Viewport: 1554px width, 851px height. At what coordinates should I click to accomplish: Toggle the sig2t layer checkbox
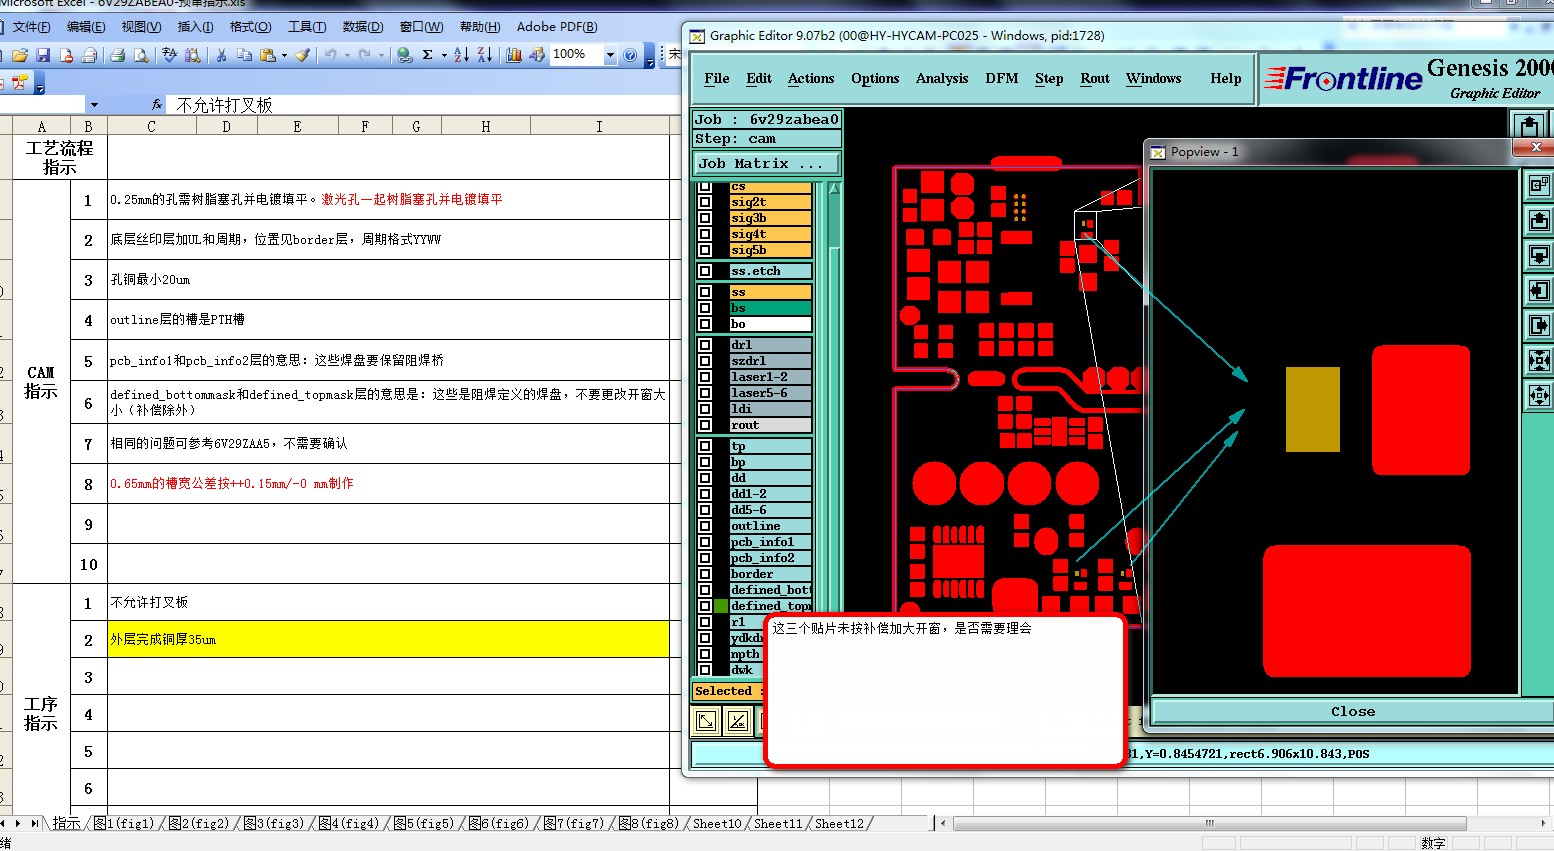point(705,202)
